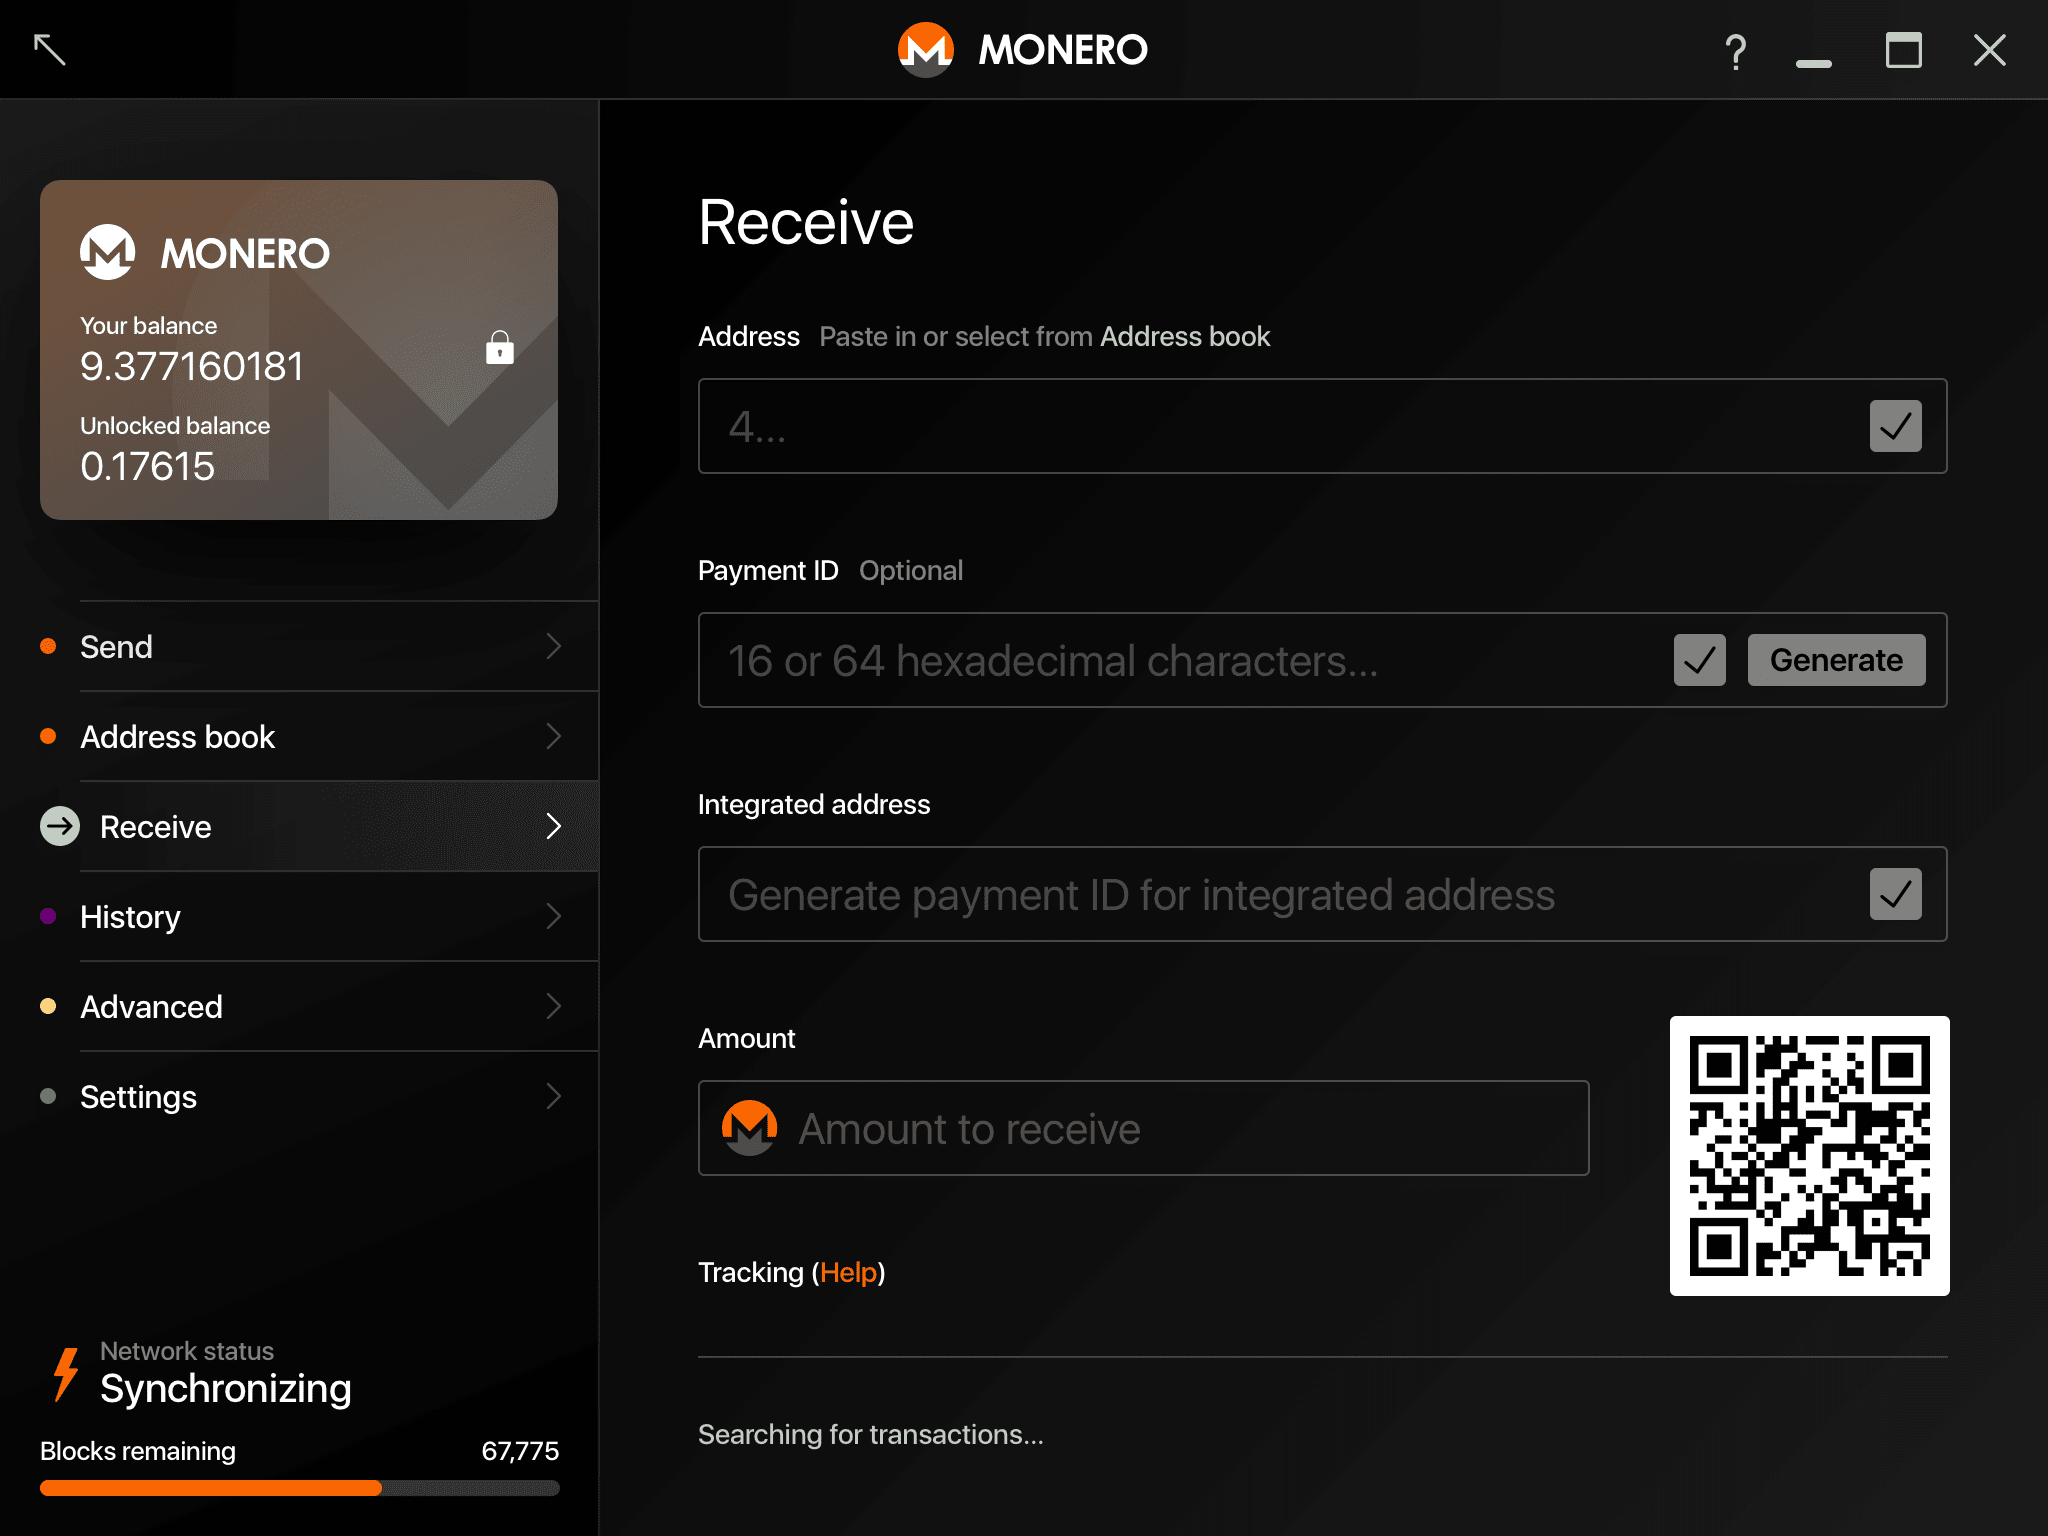Toggle the checkmark next to the Address field
The height and width of the screenshot is (1536, 2048).
(1895, 426)
